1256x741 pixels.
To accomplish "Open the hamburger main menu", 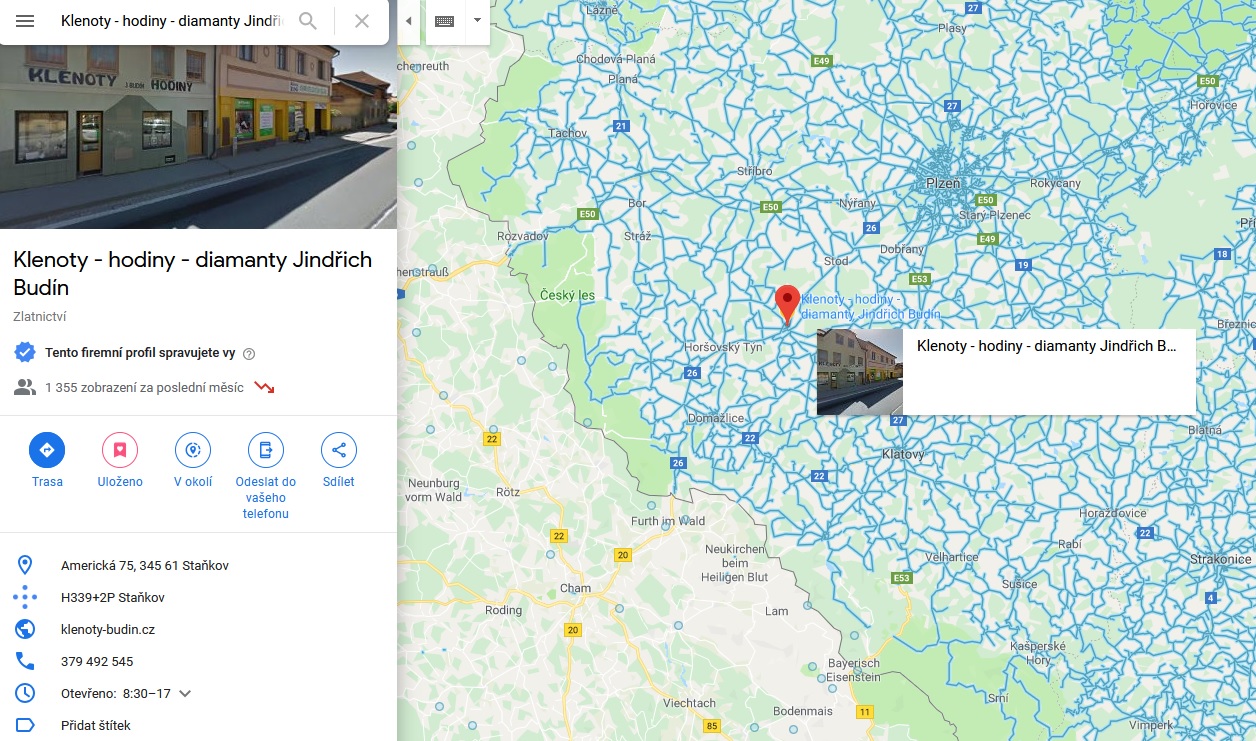I will 25,21.
